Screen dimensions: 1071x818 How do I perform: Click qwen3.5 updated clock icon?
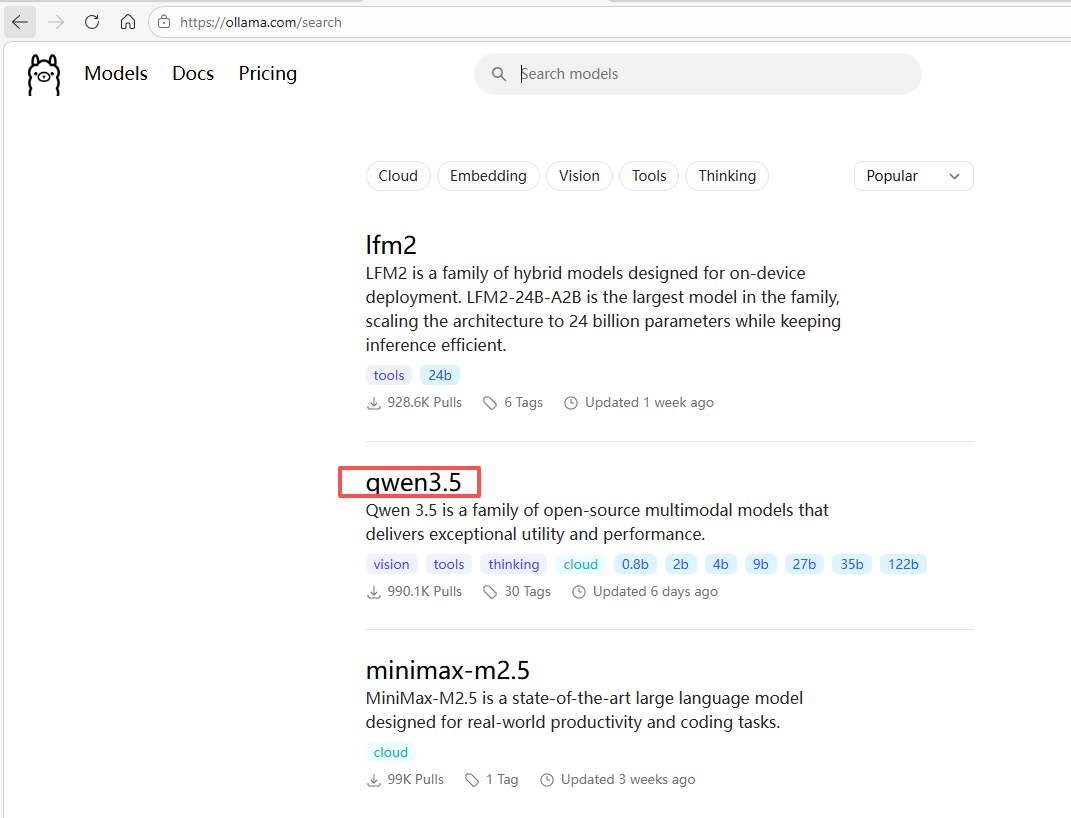tap(579, 592)
